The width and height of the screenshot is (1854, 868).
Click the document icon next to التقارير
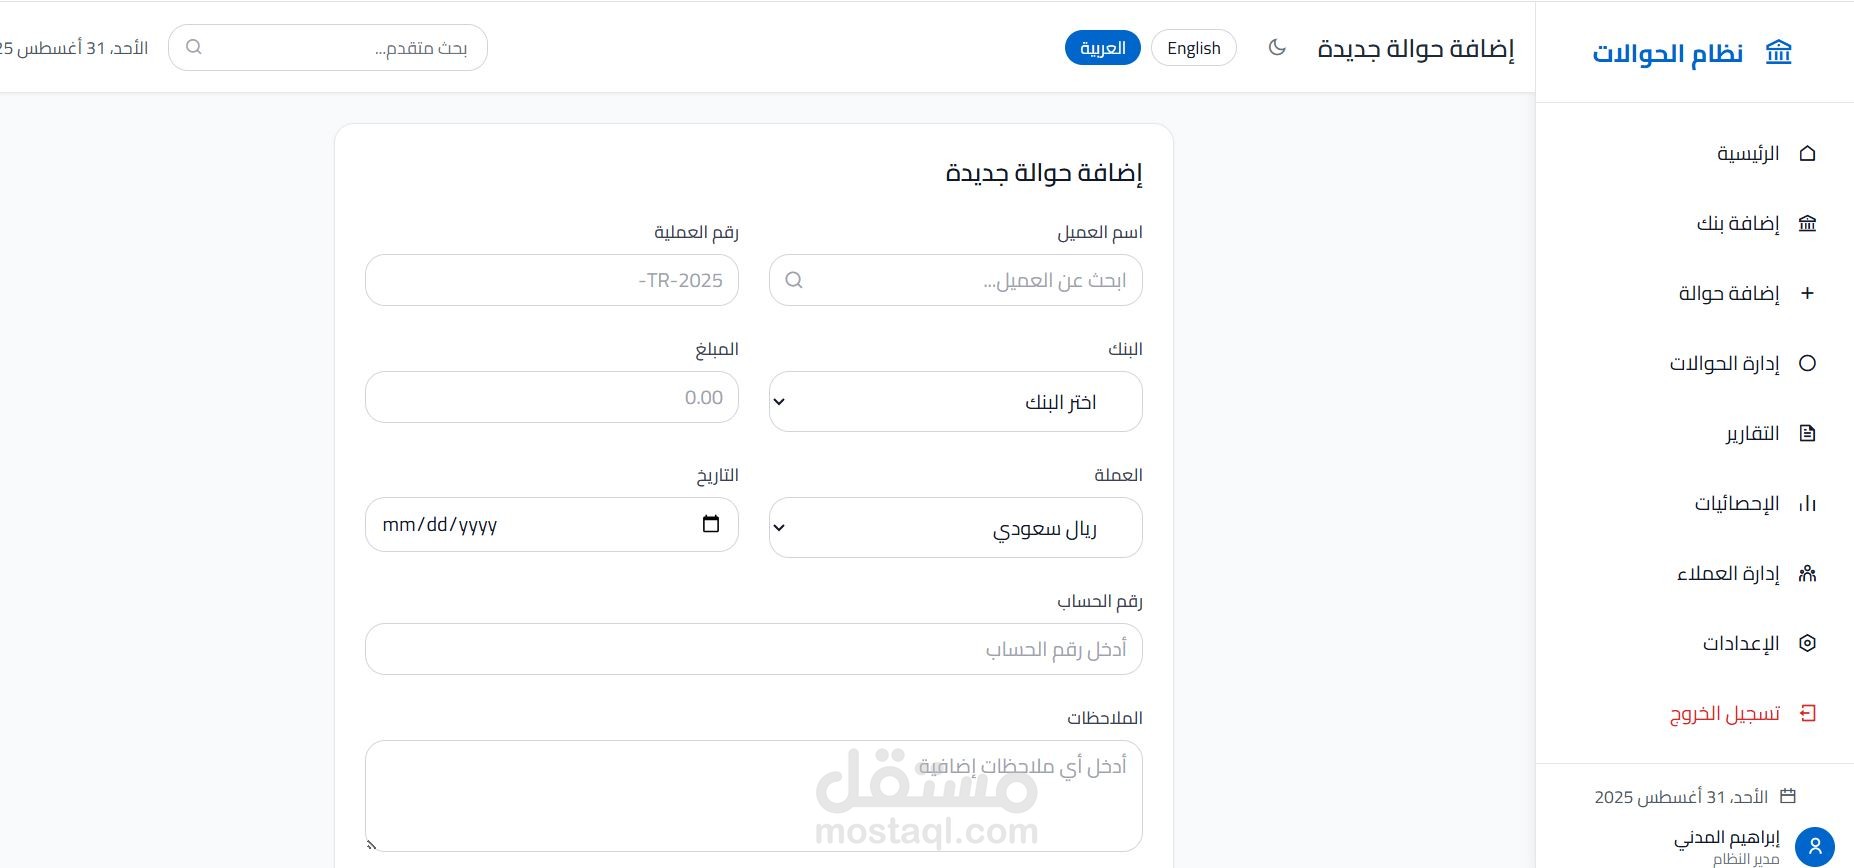click(1807, 433)
